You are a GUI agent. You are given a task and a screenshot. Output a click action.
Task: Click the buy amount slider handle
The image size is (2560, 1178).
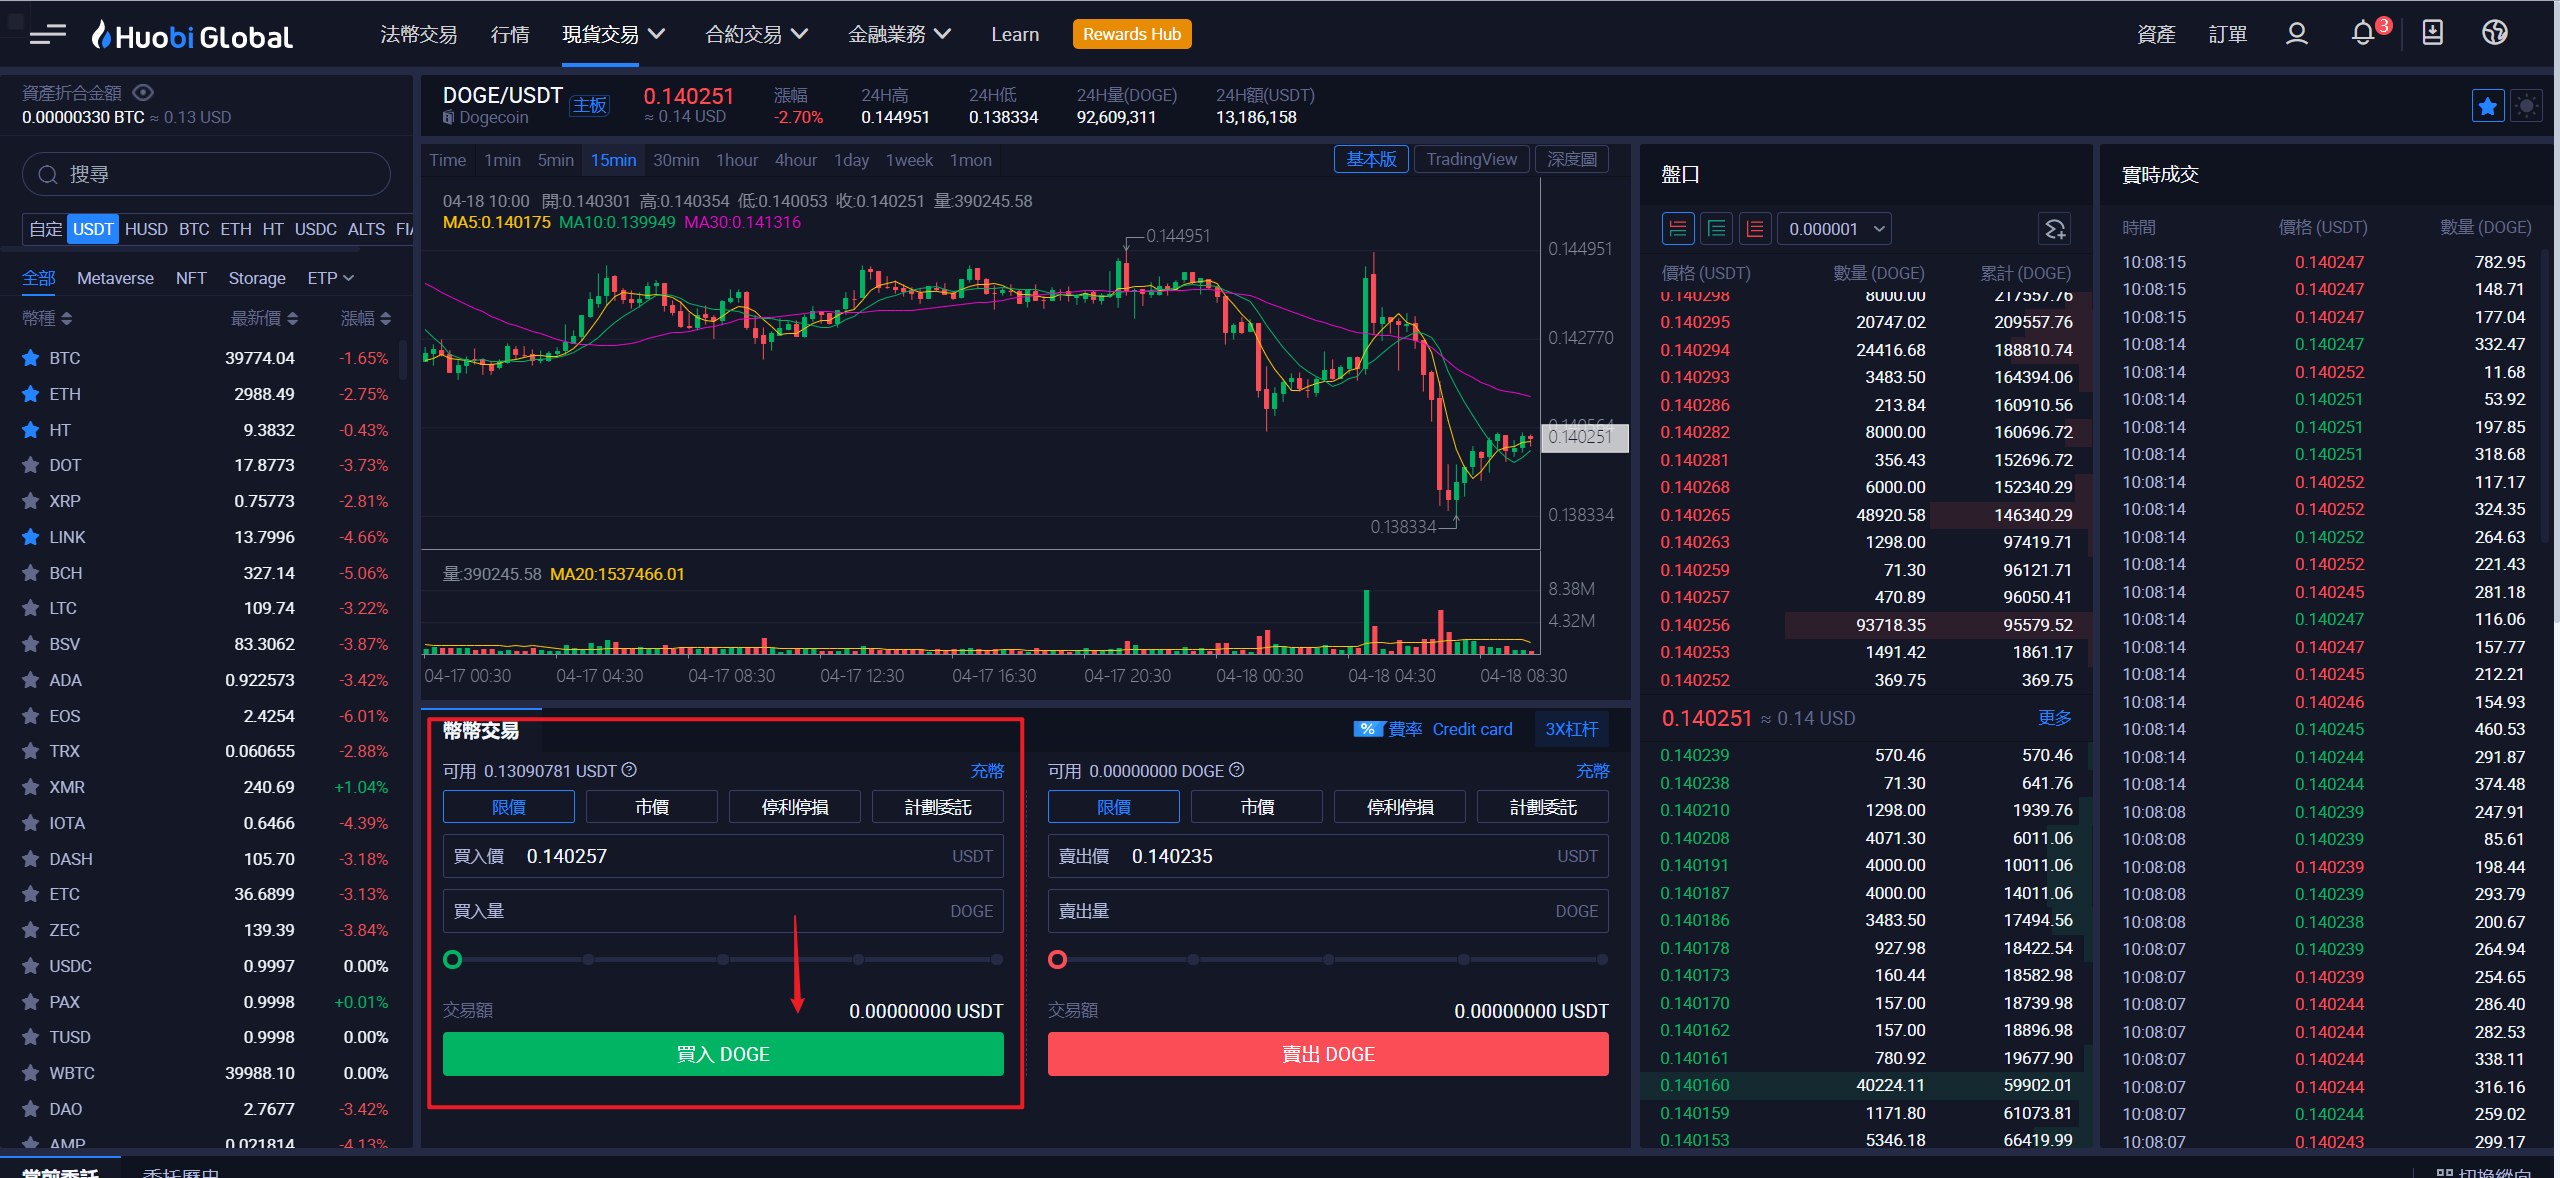point(453,960)
